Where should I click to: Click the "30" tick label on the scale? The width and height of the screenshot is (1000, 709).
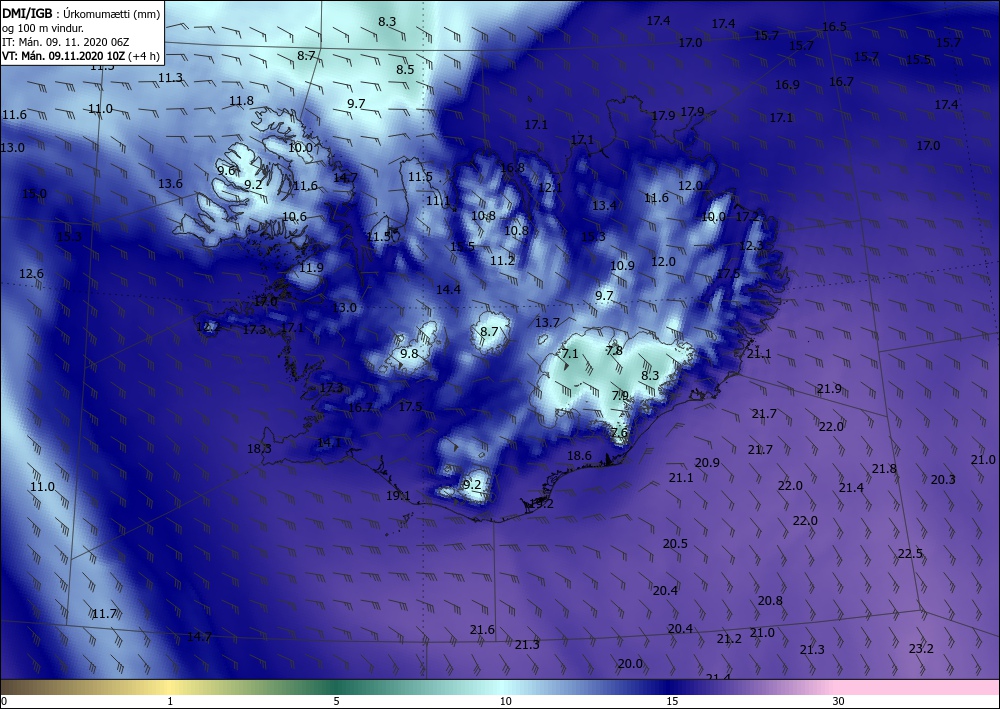[x=838, y=701]
